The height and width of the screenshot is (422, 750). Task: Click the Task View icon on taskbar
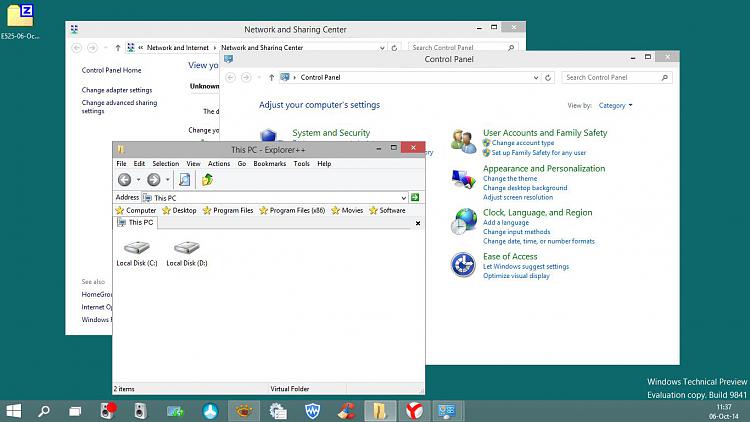pos(75,411)
